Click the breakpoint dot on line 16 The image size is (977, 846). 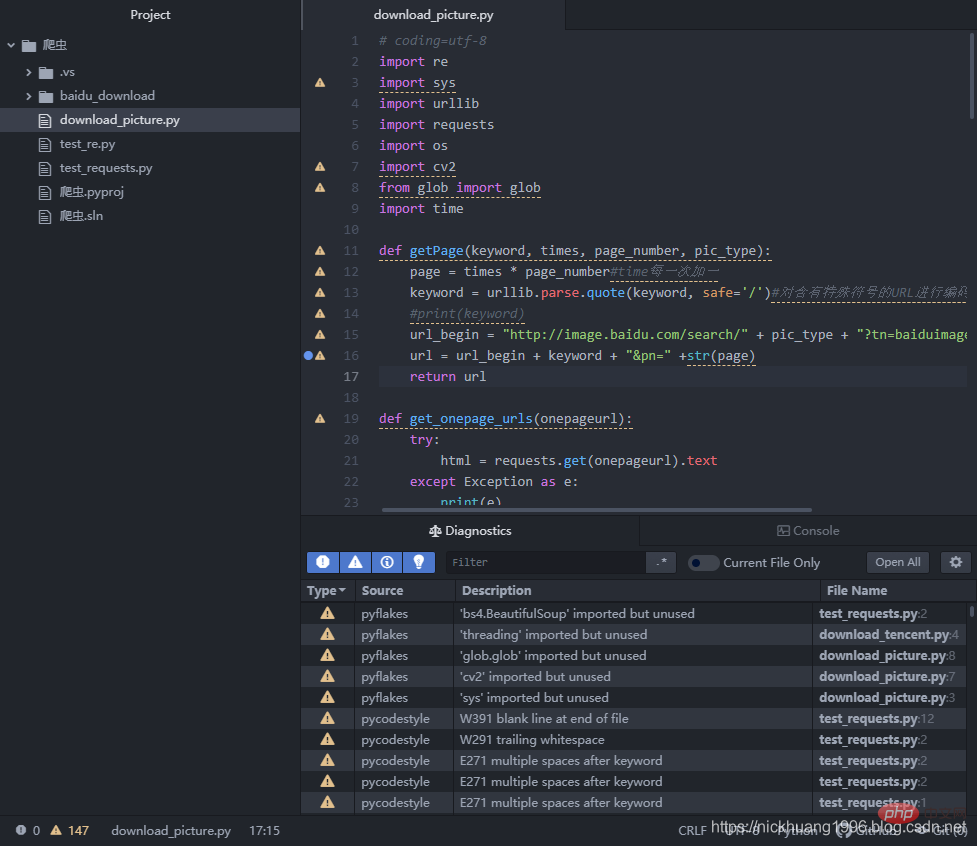pyautogui.click(x=308, y=355)
